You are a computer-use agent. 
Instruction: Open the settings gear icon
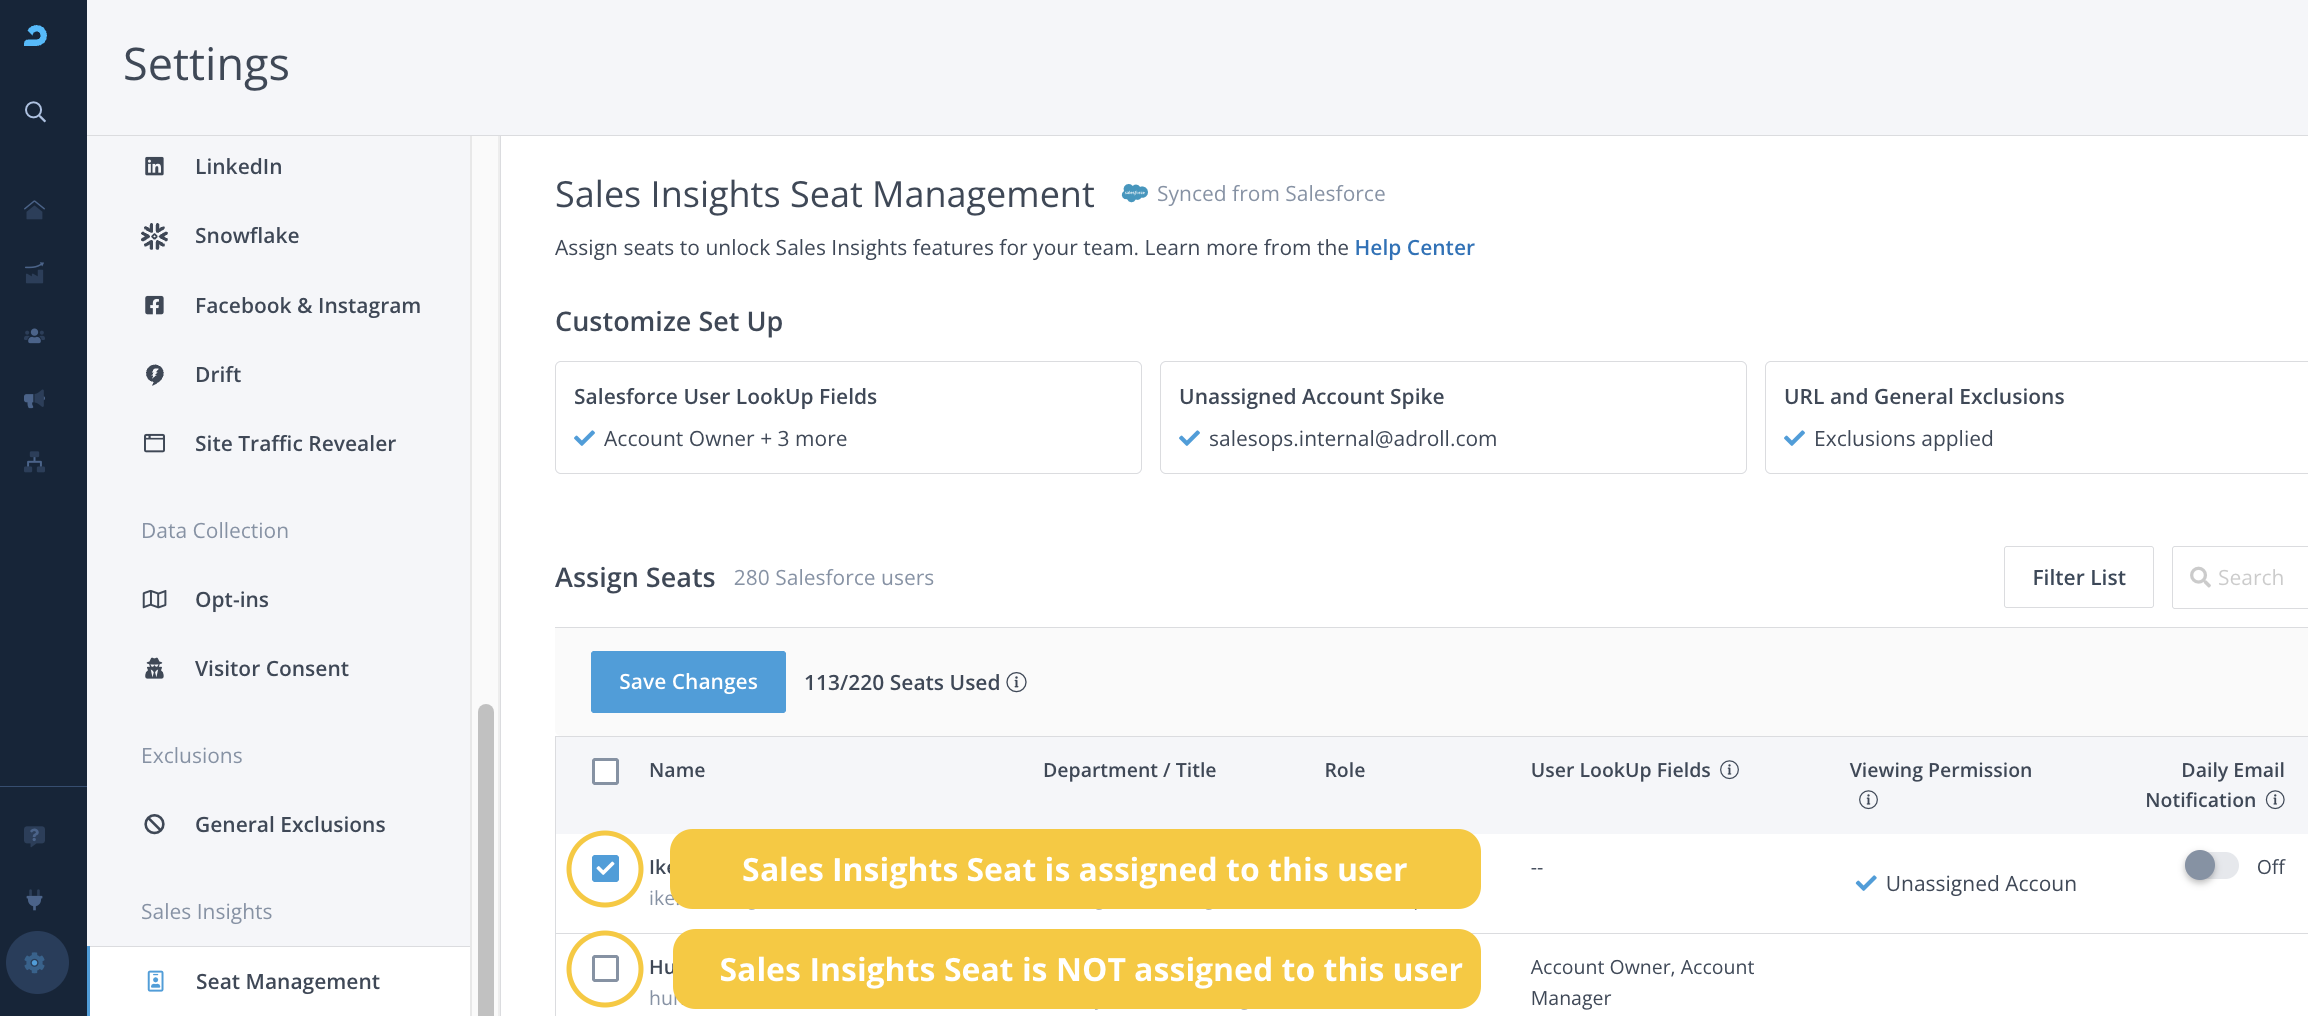tap(35, 963)
